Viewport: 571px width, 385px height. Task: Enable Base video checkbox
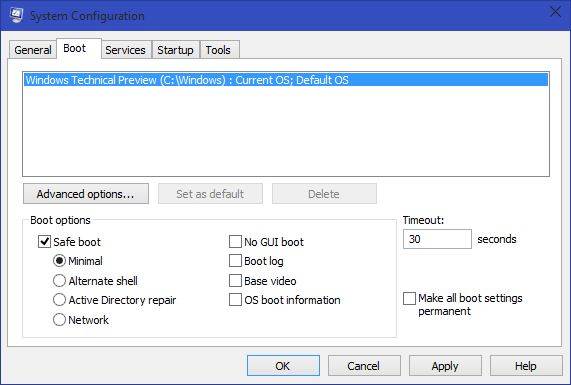tap(235, 281)
